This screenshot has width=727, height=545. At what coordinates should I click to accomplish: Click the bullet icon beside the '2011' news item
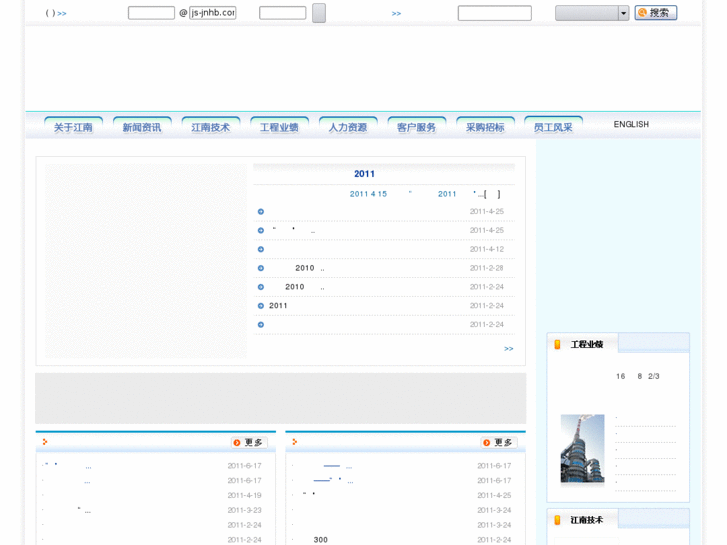pos(261,306)
